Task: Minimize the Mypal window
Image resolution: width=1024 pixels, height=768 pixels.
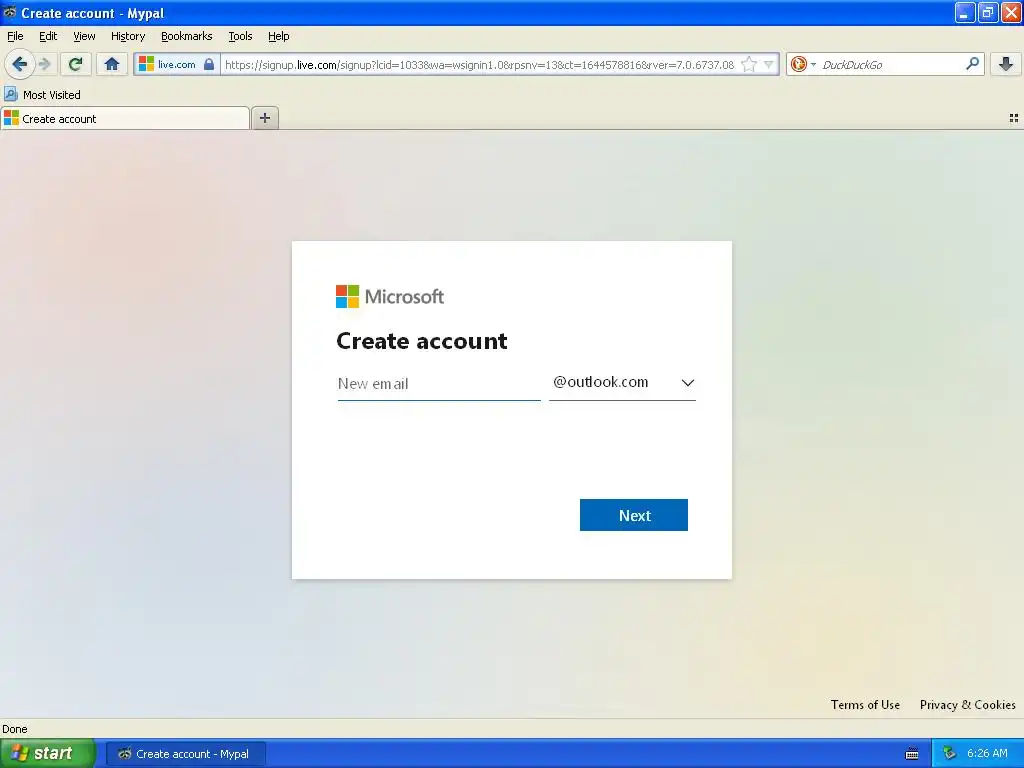Action: (965, 12)
